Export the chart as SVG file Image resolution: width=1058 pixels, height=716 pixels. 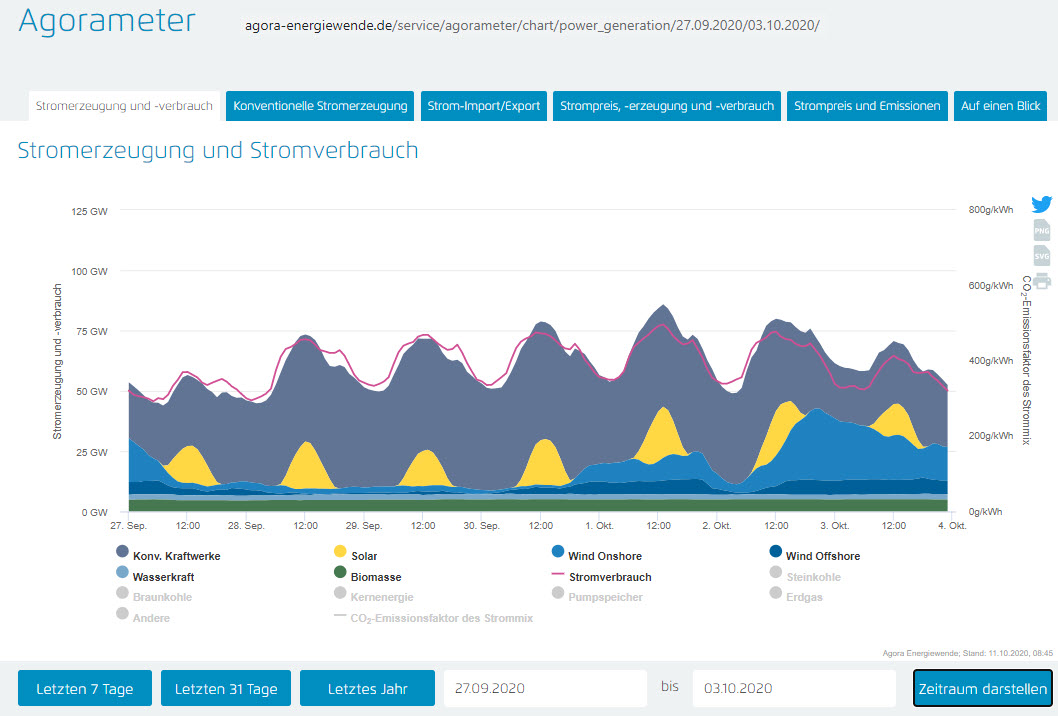tap(1042, 256)
